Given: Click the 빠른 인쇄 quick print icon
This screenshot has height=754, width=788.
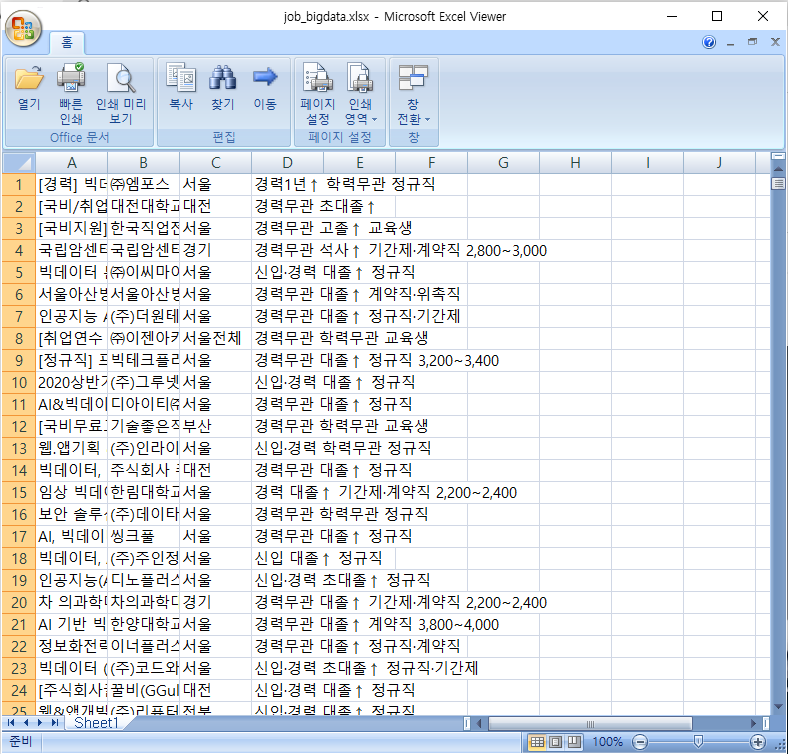Looking at the screenshot, I should pos(71,93).
